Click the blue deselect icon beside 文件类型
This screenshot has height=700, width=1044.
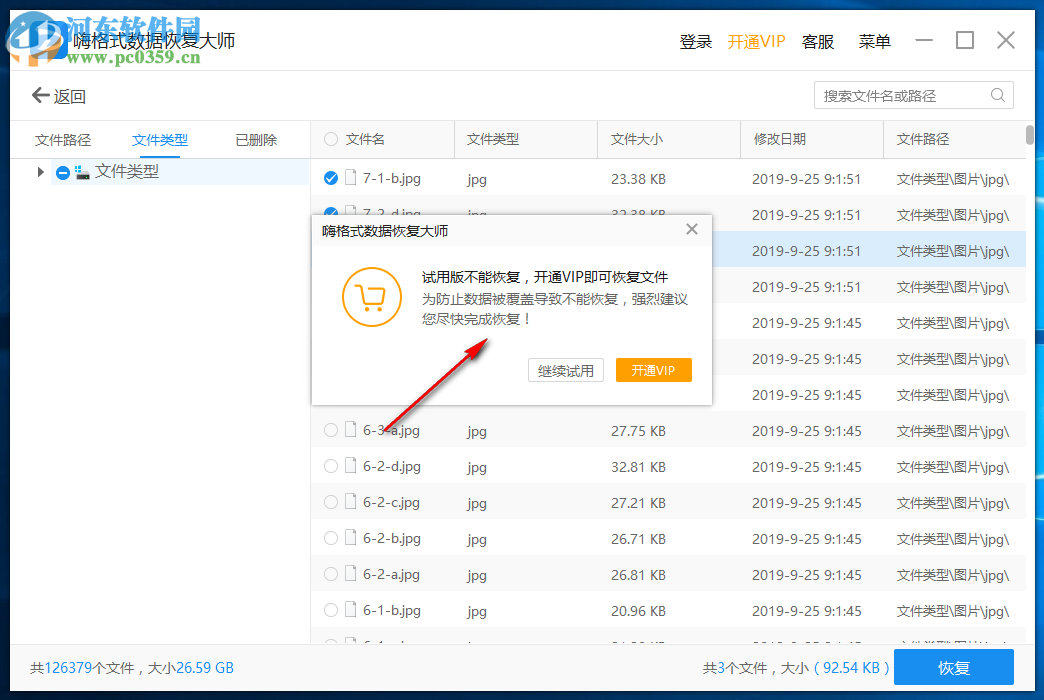62,173
